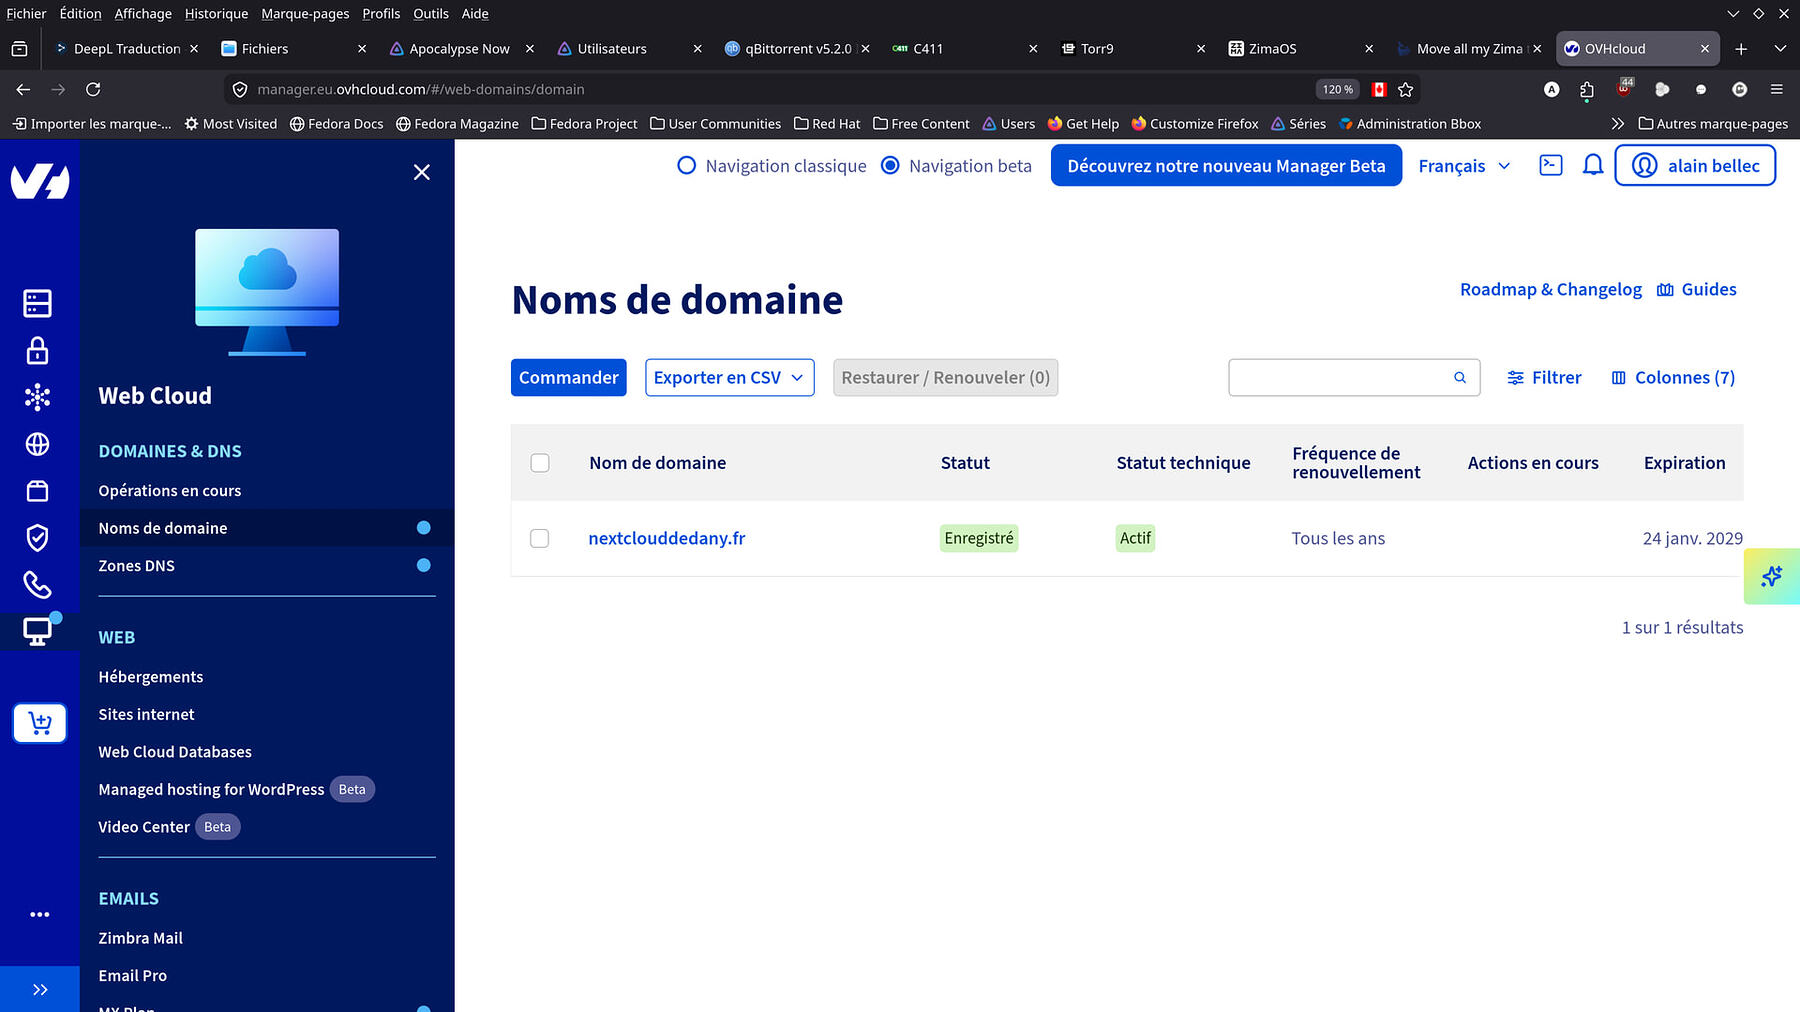1800x1012 pixels.
Task: Open Zimbra Mail in sidebar
Action: (x=141, y=937)
